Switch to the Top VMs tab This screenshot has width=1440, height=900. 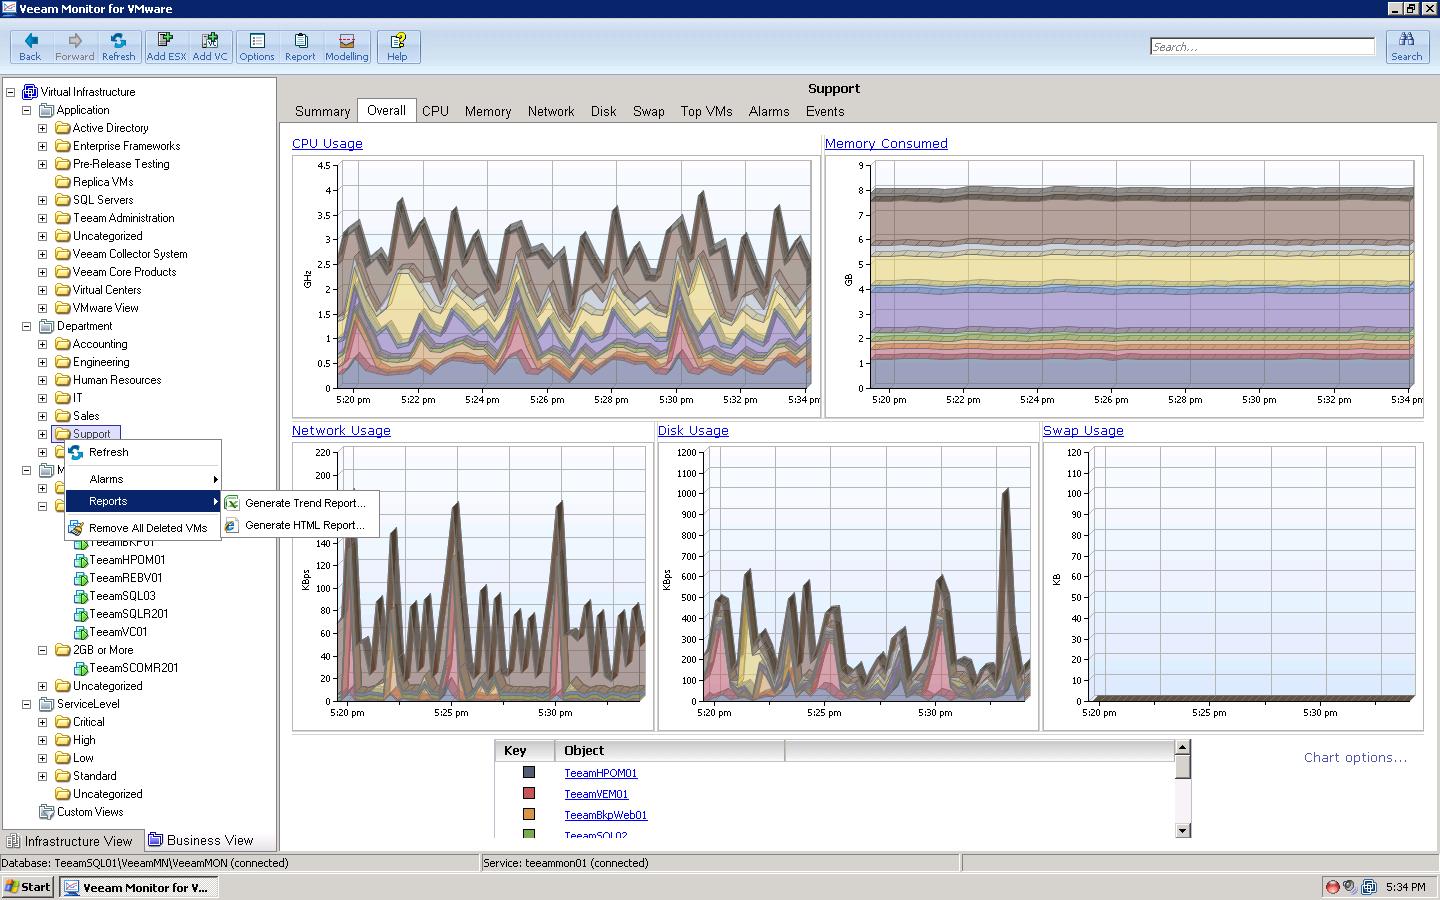pos(706,111)
